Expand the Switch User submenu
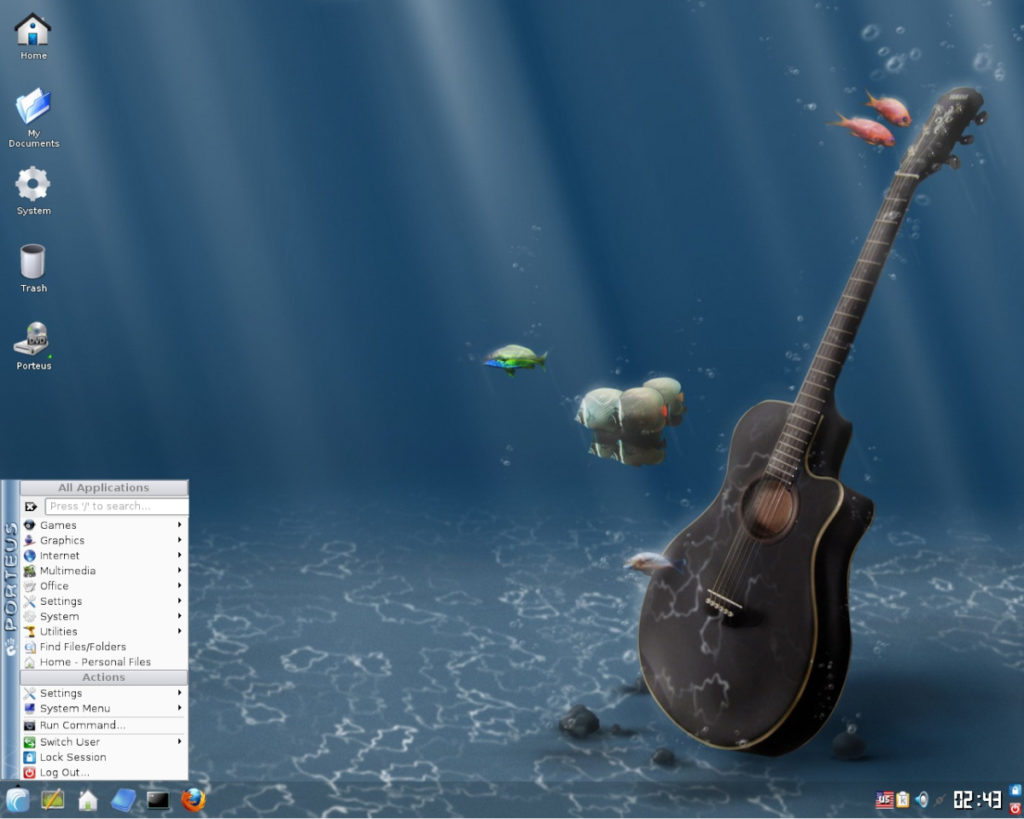 pos(69,741)
